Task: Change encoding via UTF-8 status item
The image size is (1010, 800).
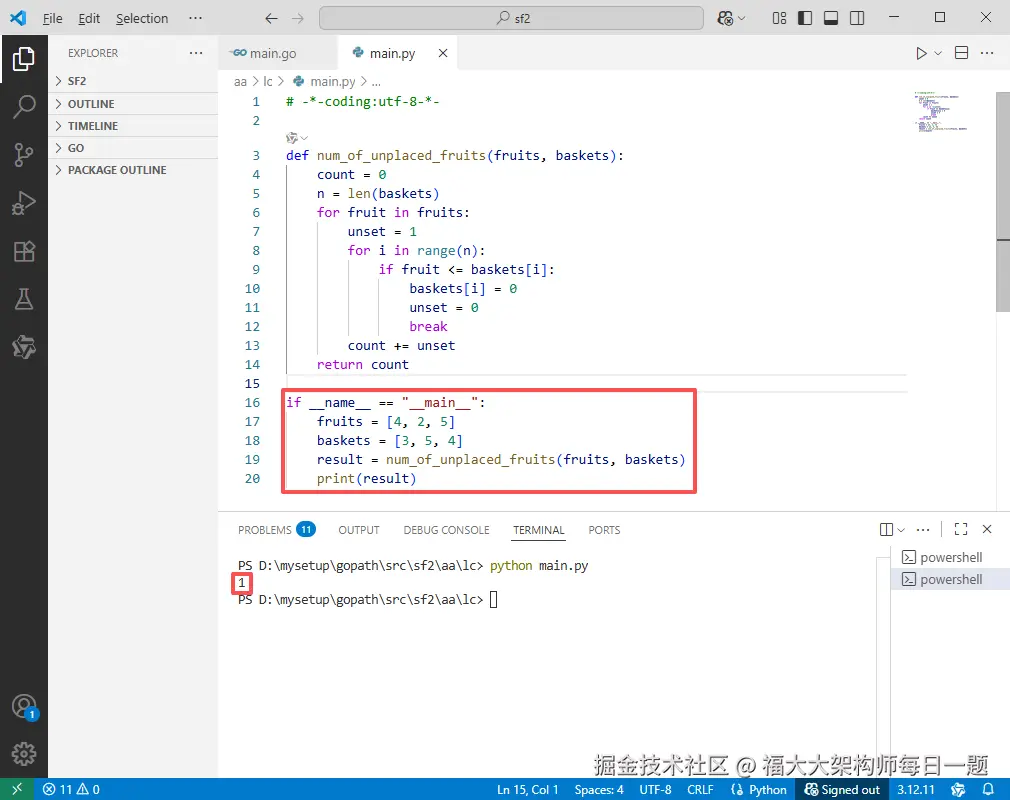Action: click(x=655, y=789)
